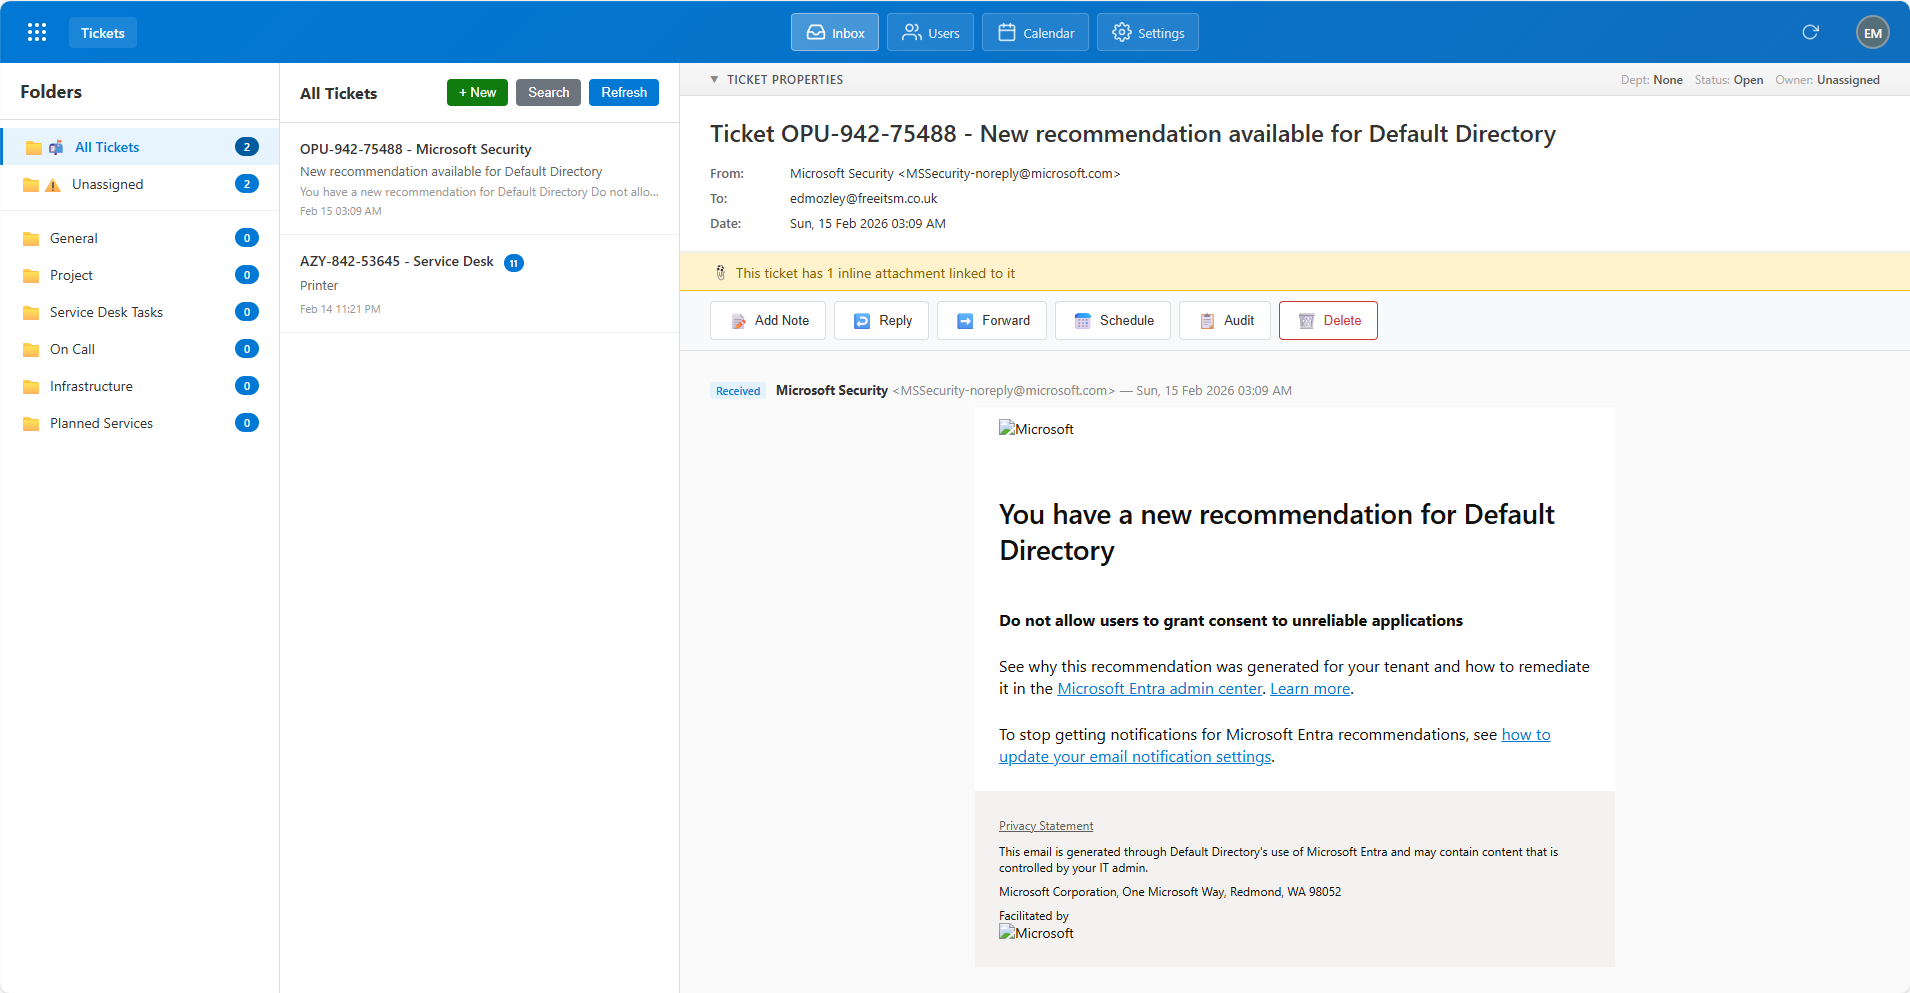Select the Service Desk Tasks folder
1910x993 pixels.
pos(140,312)
